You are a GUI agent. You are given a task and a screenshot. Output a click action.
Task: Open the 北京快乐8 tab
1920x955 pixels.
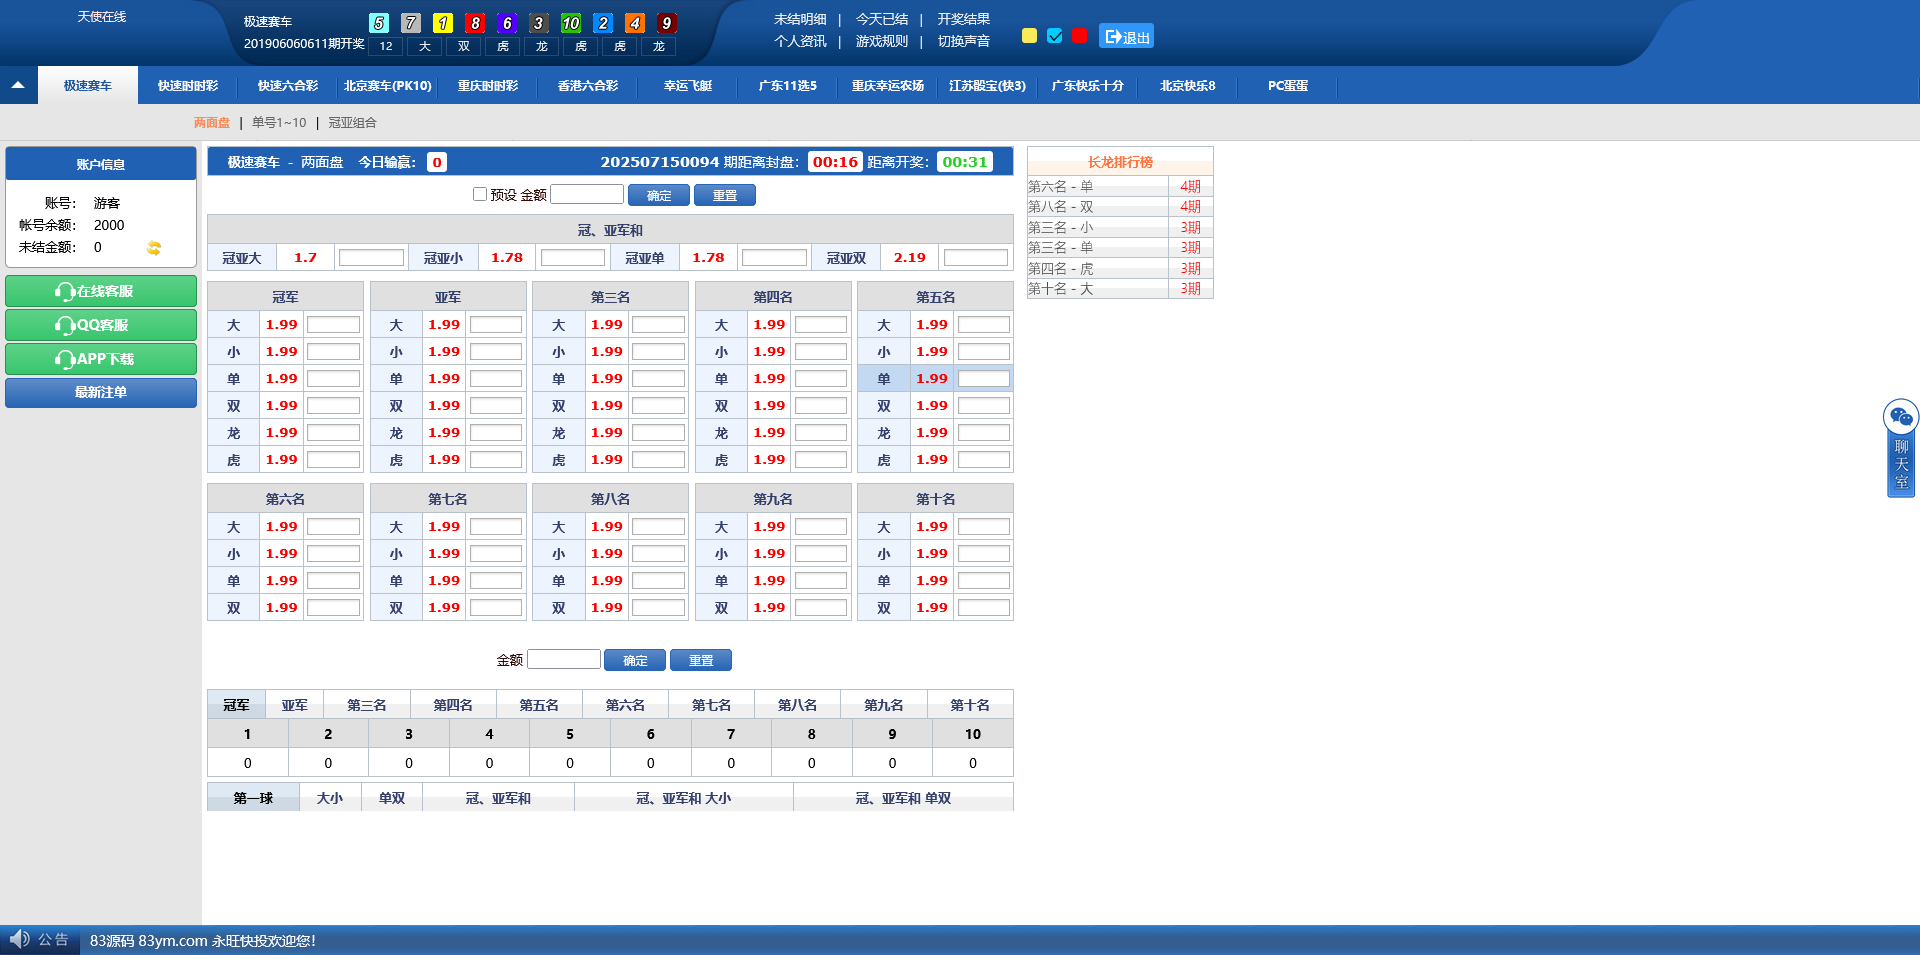coord(1188,86)
